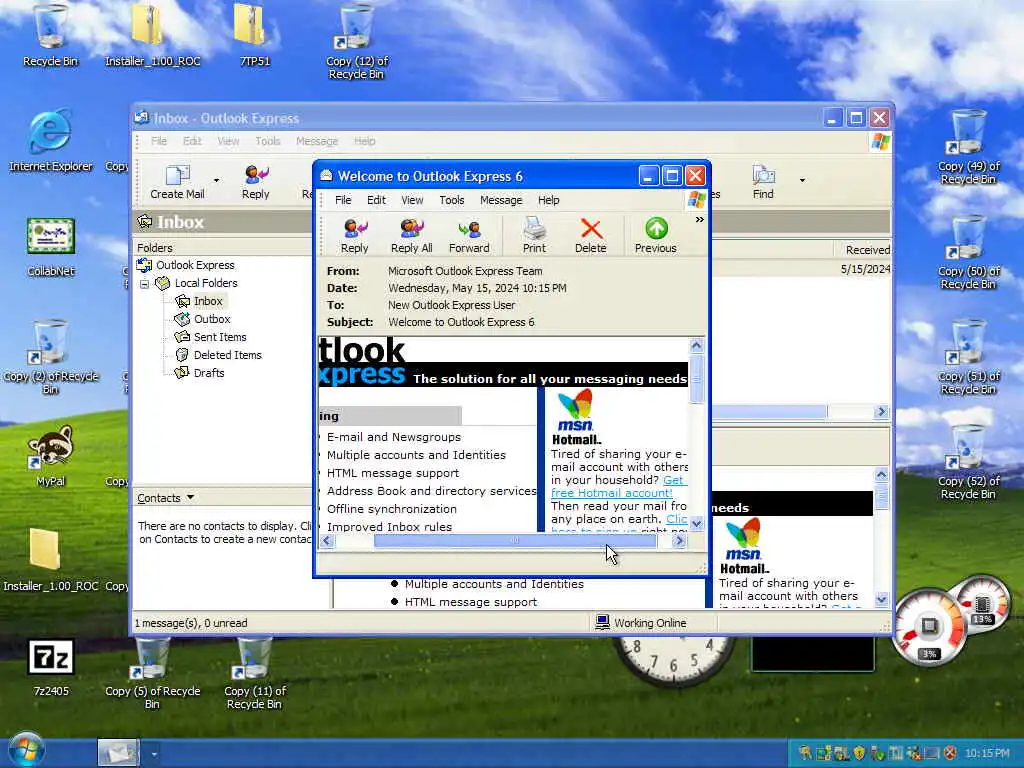The image size is (1024, 768).
Task: Open Copy (51) of Recycle Bin
Action: (968, 357)
